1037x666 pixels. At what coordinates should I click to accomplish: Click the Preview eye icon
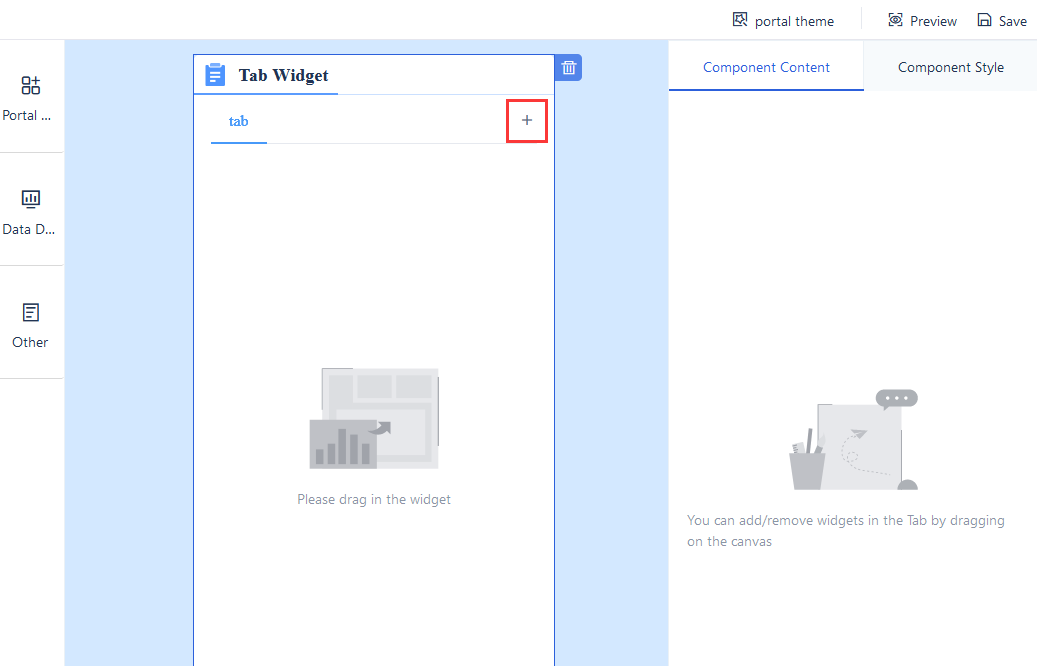pyautogui.click(x=894, y=19)
